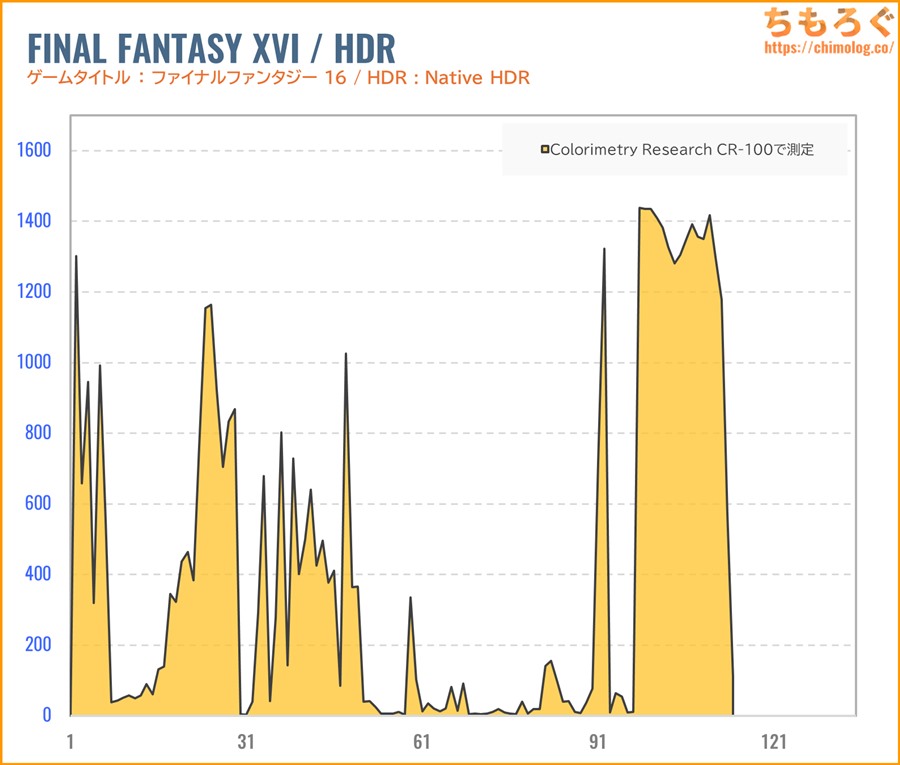Click the 1600 y-axis label
Screen dimensions: 900x765
click(31, 151)
